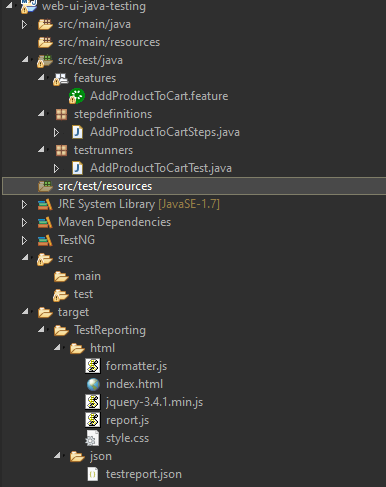Click the testrunners package icon

click(61, 150)
